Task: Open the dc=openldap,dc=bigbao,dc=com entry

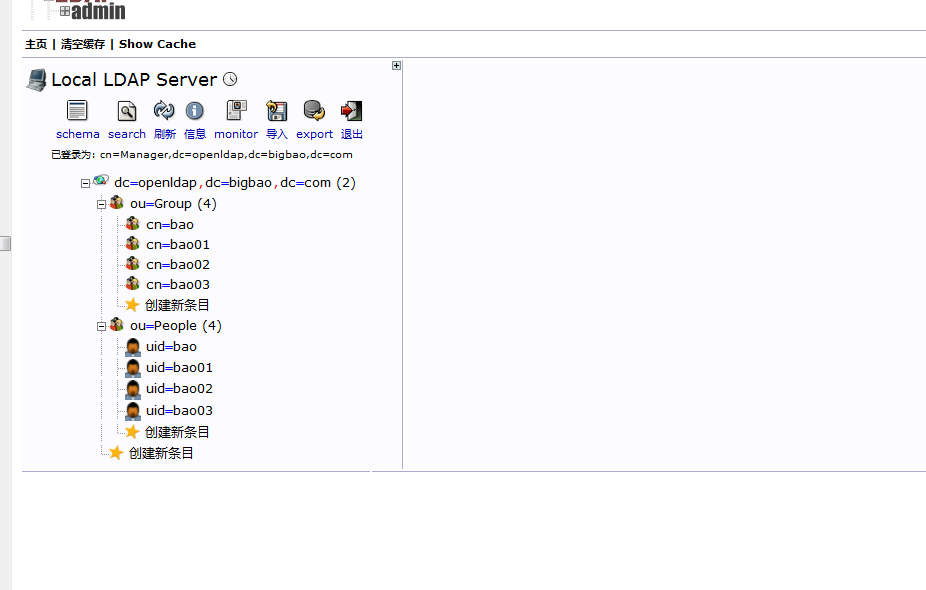Action: pos(234,182)
